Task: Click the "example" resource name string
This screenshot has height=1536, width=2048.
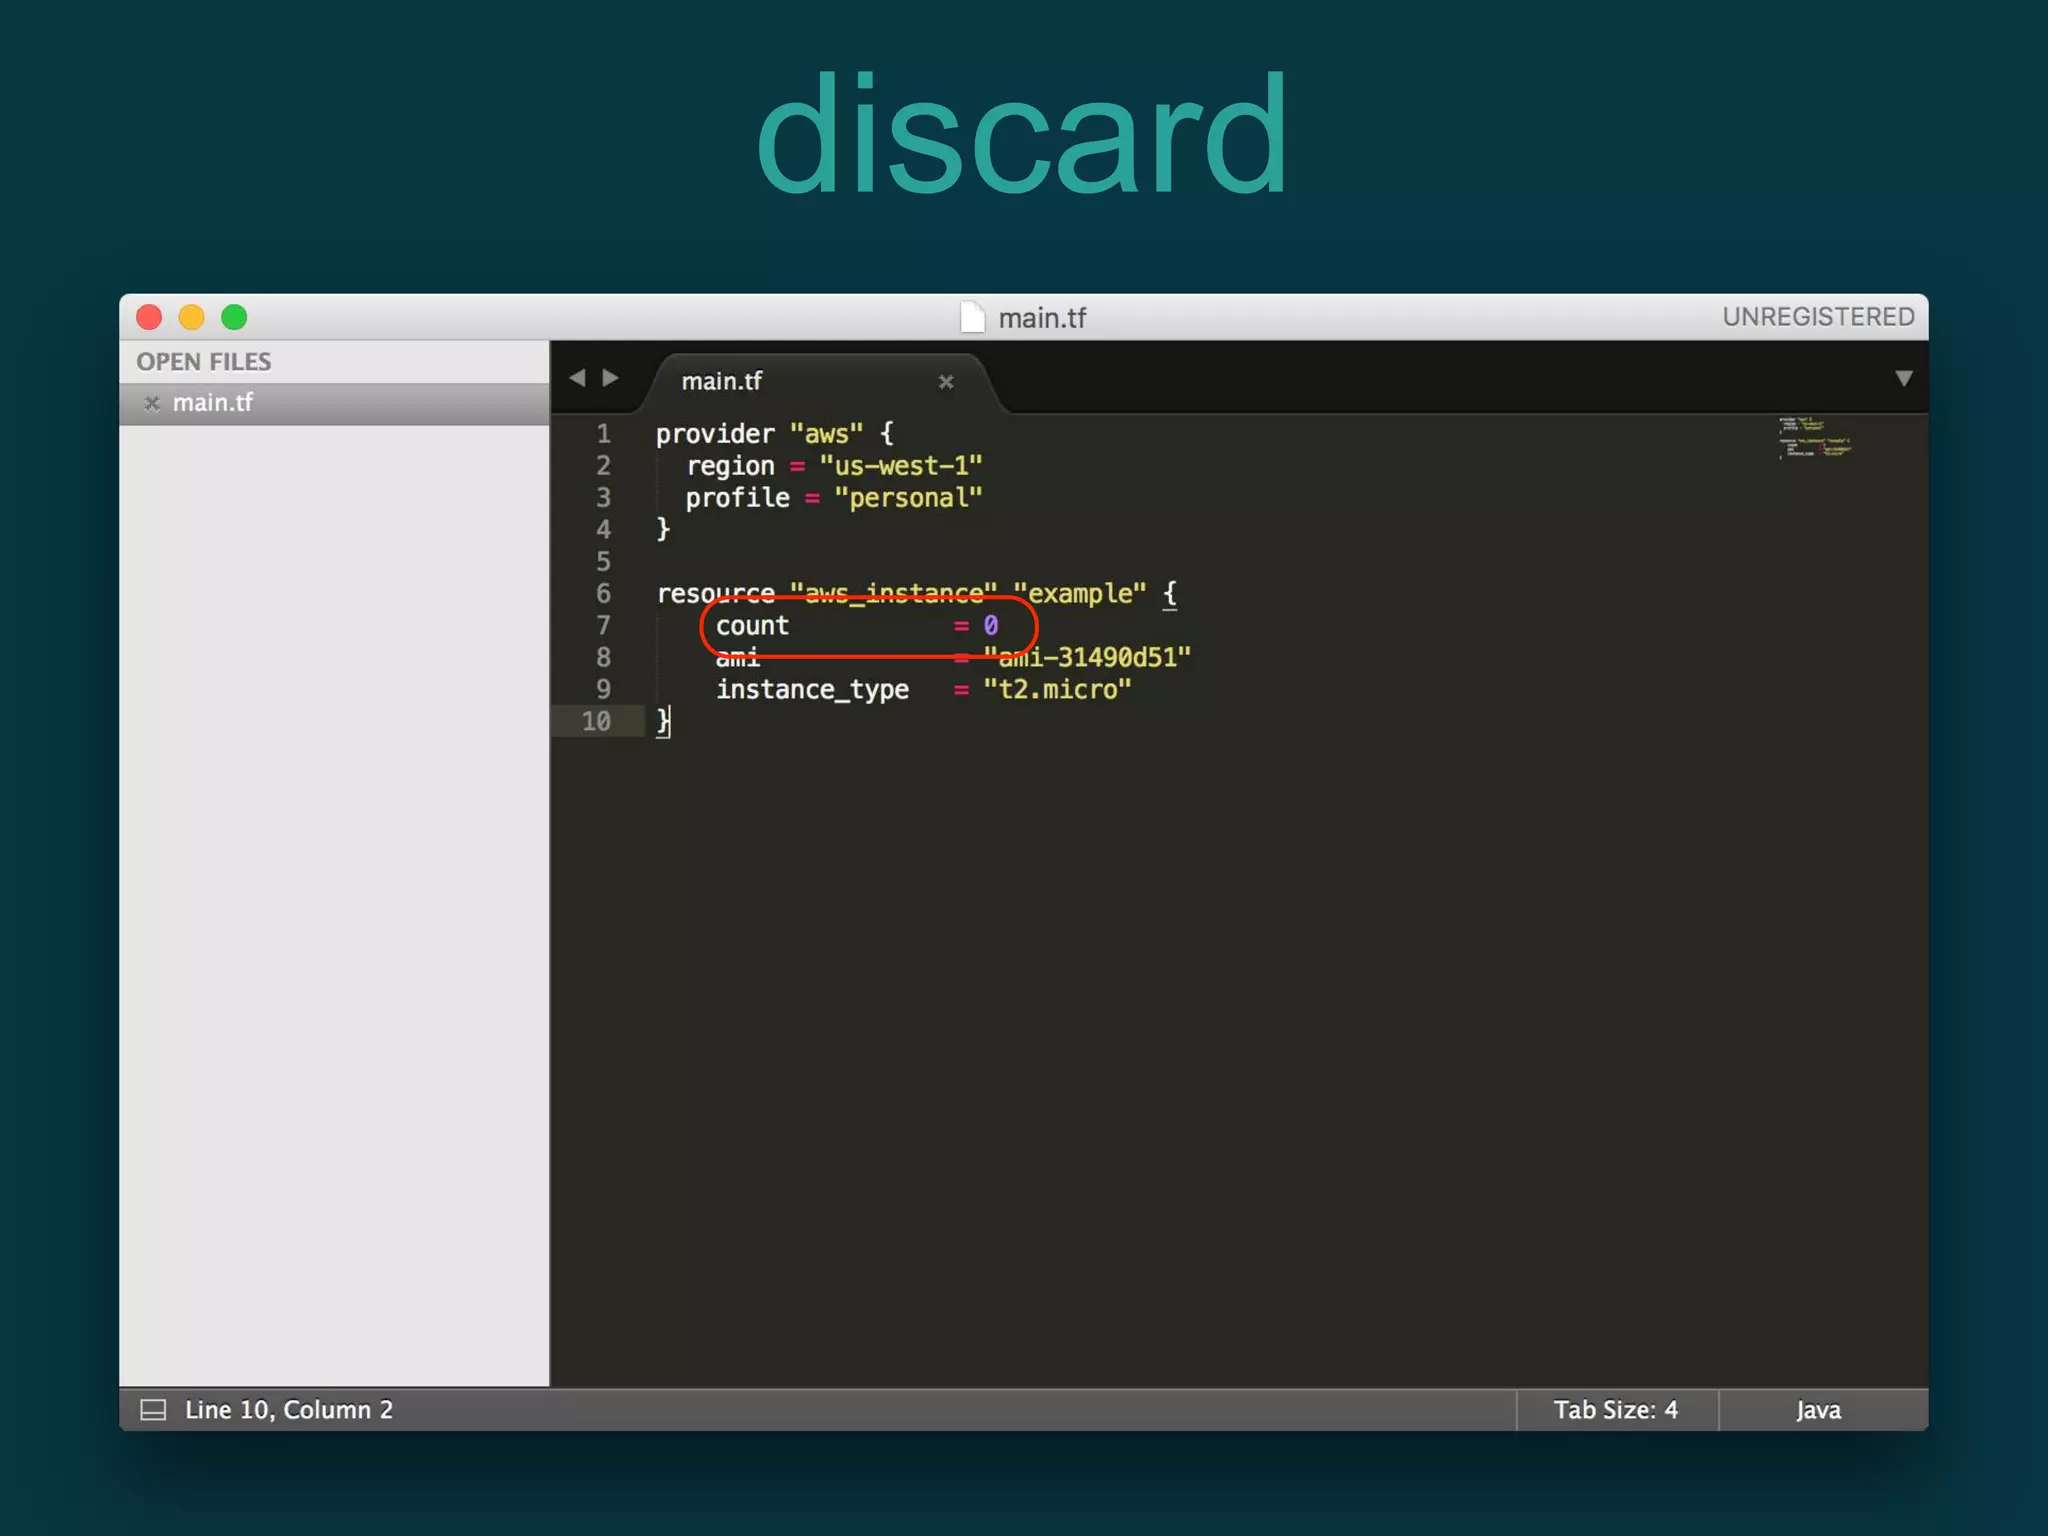Action: [1080, 594]
